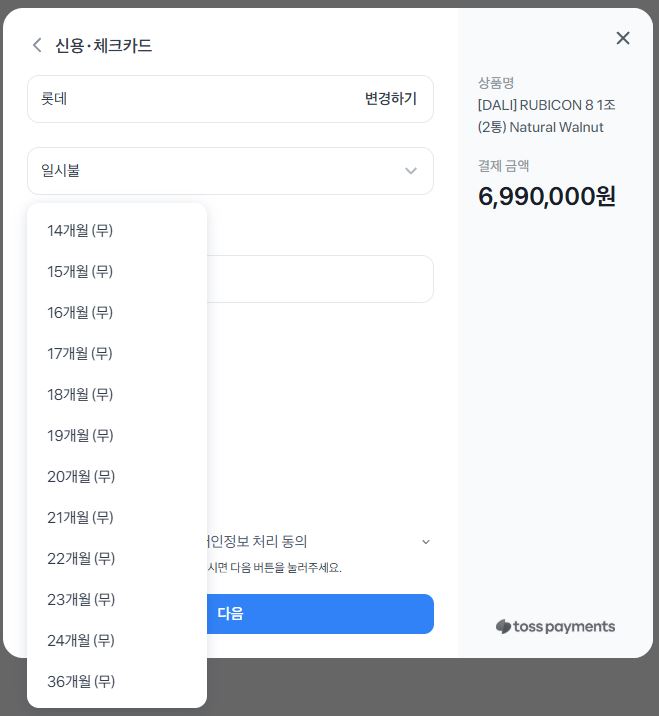
Task: Click the toss payments logo
Action: [x=555, y=627]
